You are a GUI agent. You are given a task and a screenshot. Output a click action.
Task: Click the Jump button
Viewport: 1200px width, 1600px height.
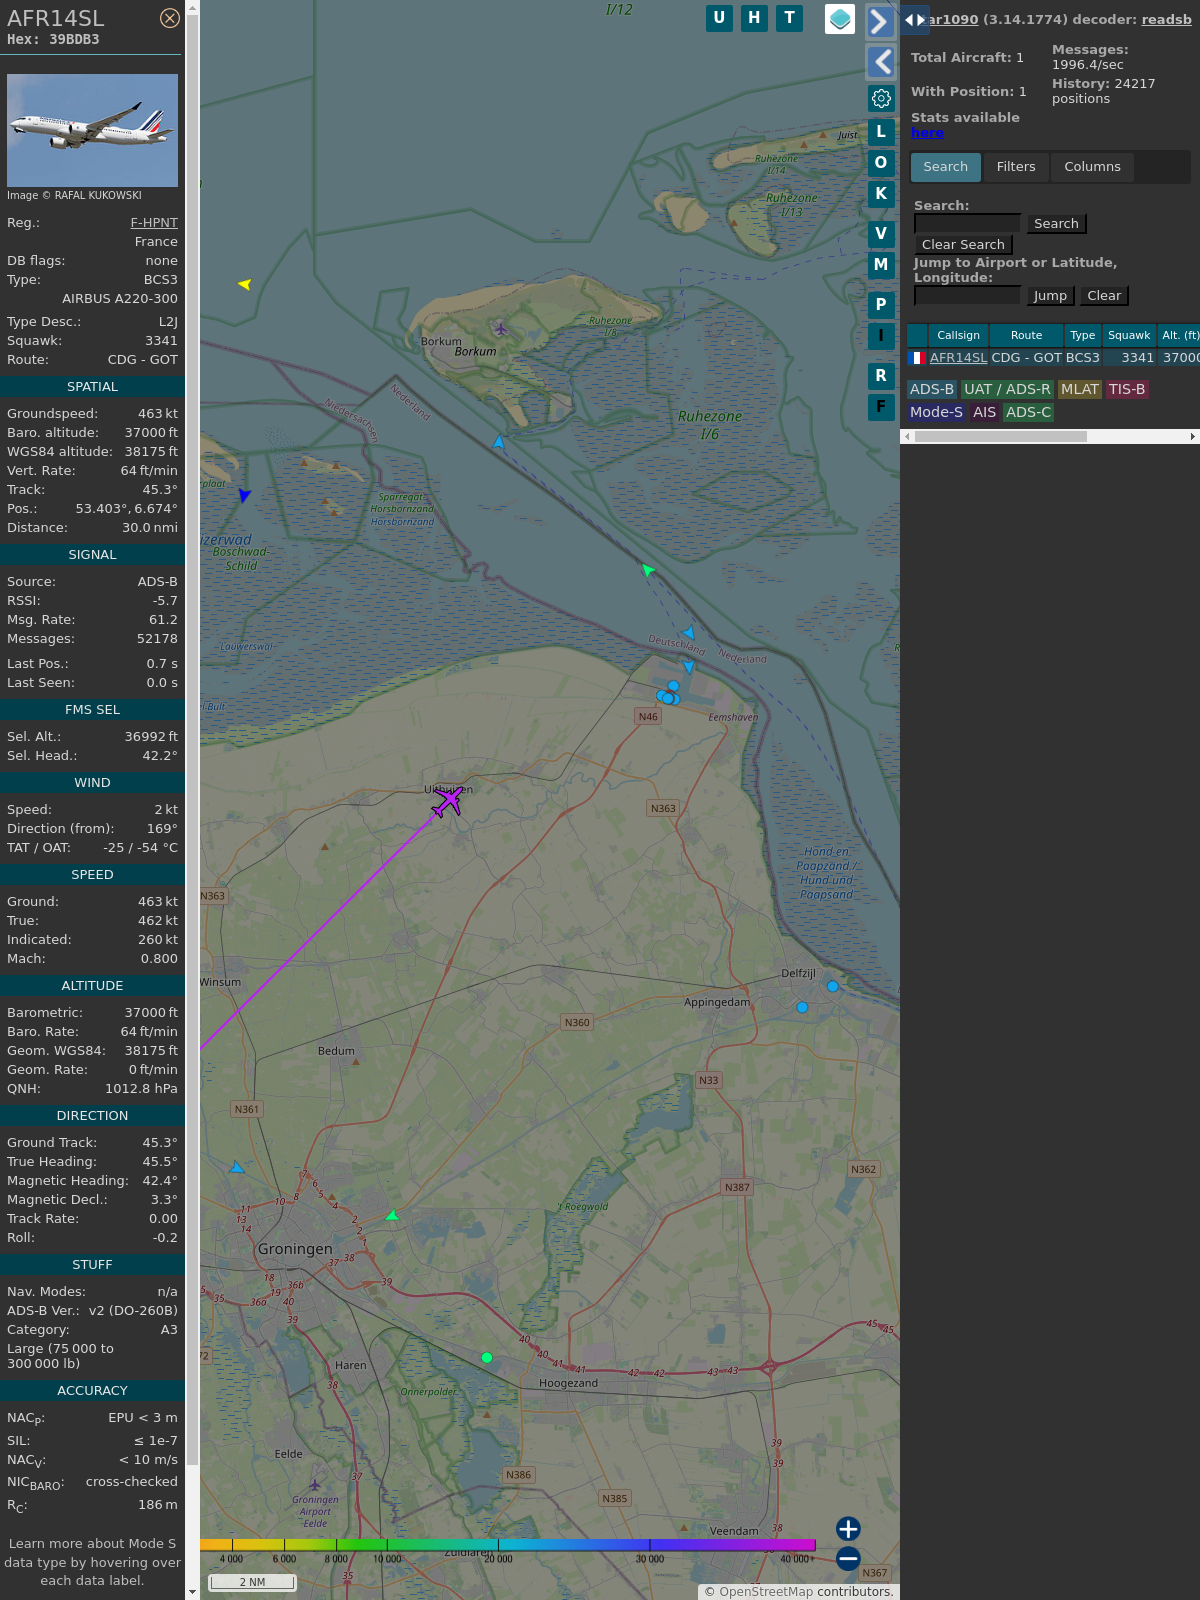[1050, 296]
